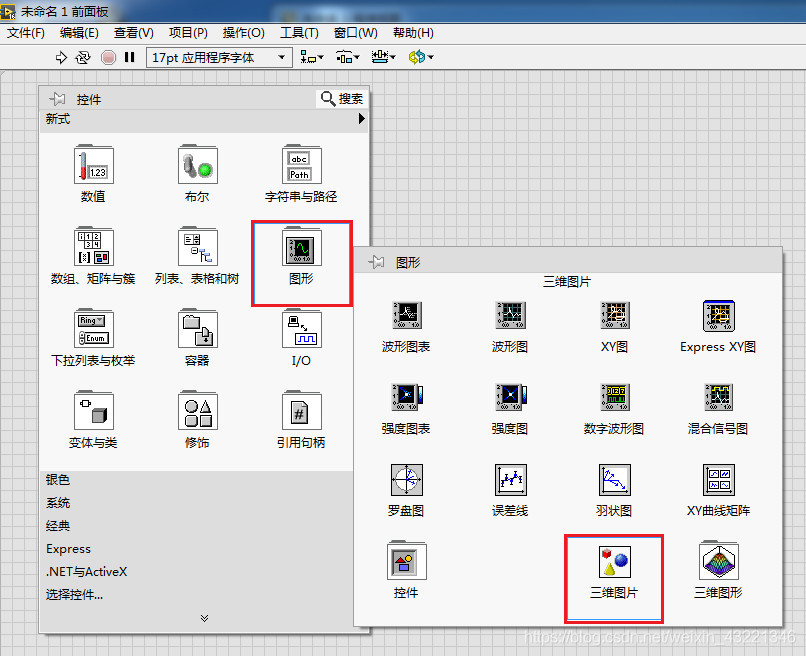Select the XY图 graph control
The height and width of the screenshot is (656, 806).
(x=615, y=315)
